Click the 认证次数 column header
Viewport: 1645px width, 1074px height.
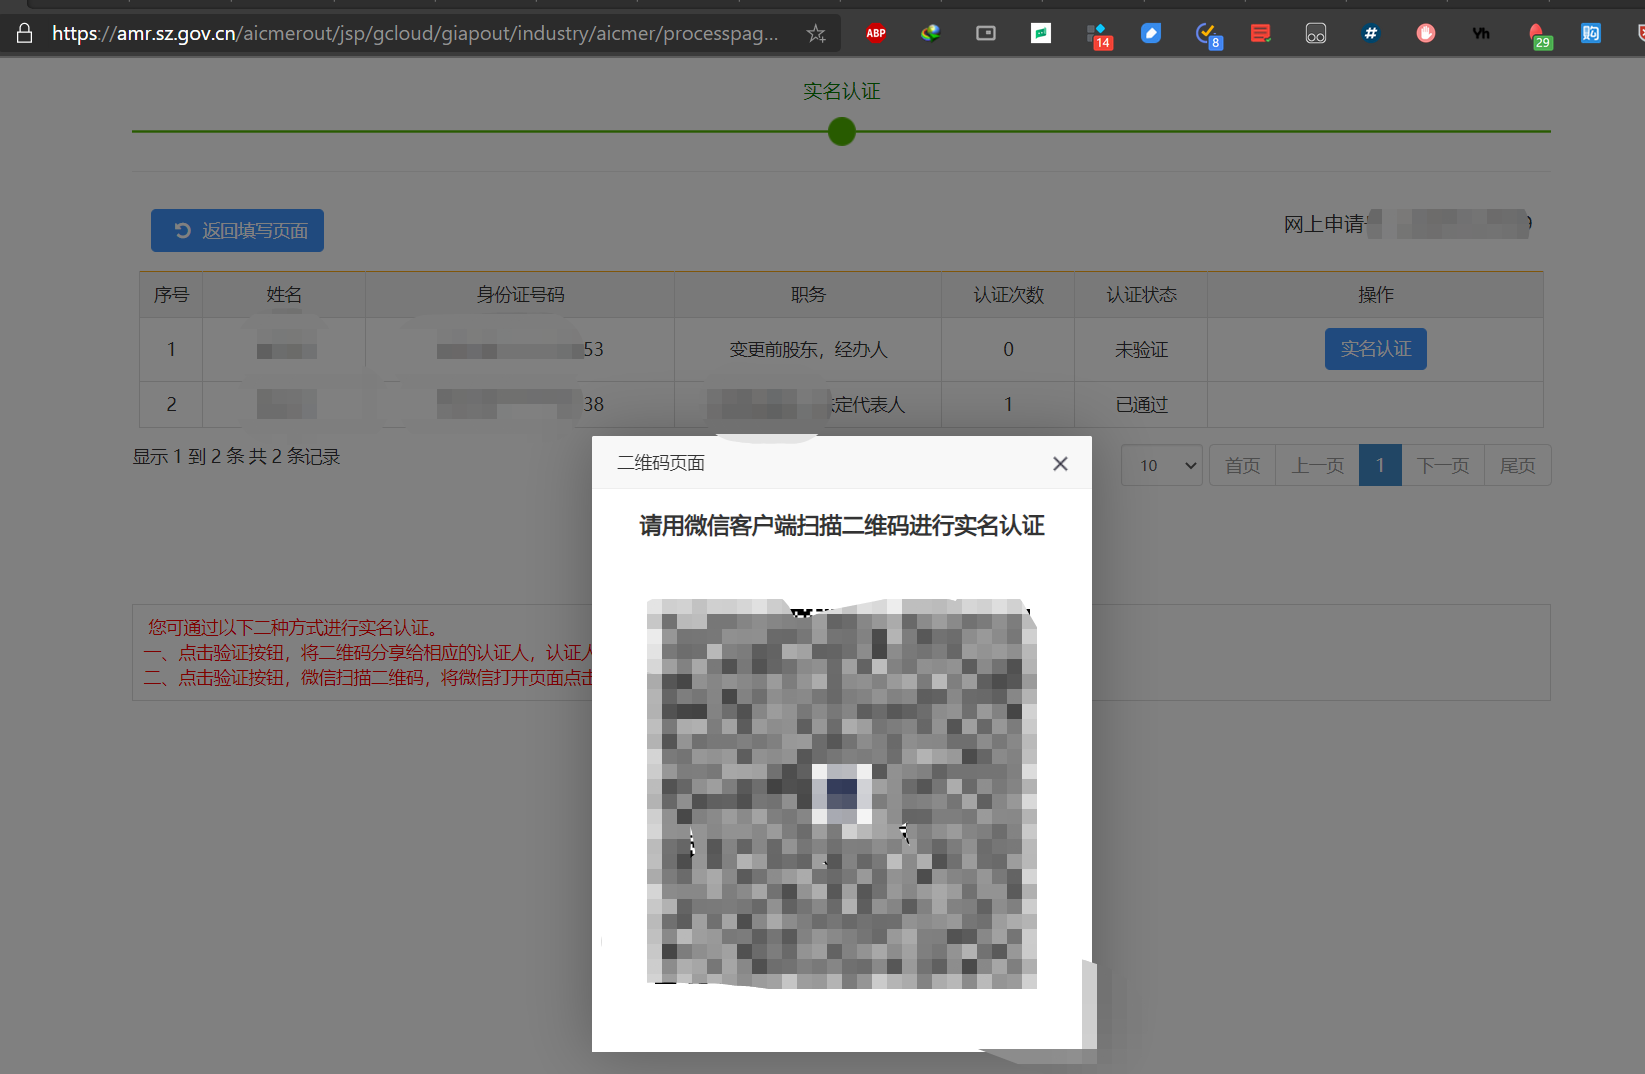[x=1008, y=295]
